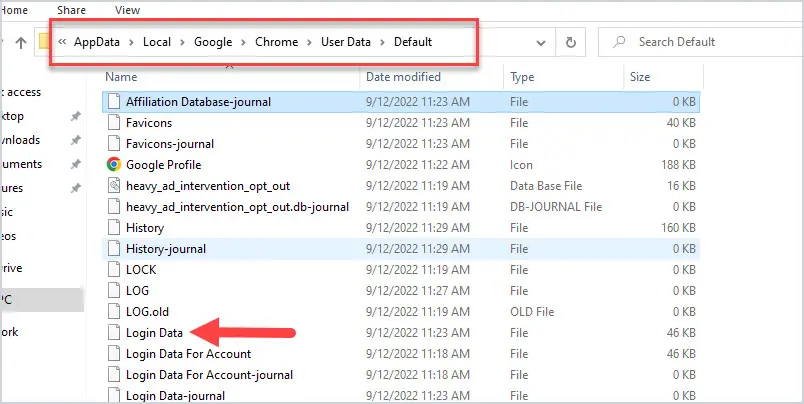Select the Affiliation Database-journal file name
This screenshot has width=804, height=404.
(198, 102)
